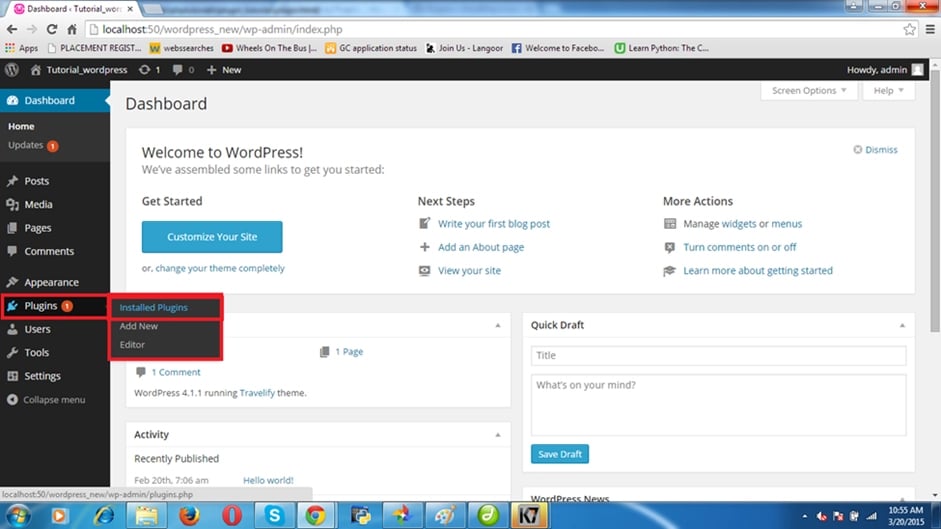Click change your theme completely link
Image resolution: width=941 pixels, height=529 pixels.
tap(220, 268)
